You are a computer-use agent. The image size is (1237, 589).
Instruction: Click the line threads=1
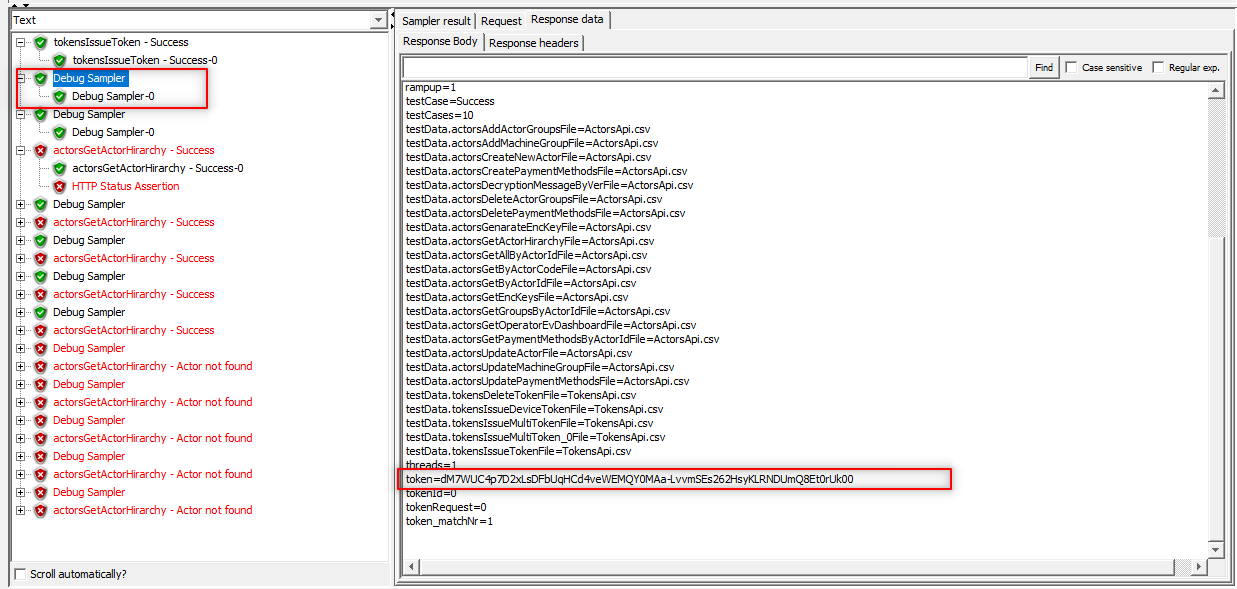[431, 465]
